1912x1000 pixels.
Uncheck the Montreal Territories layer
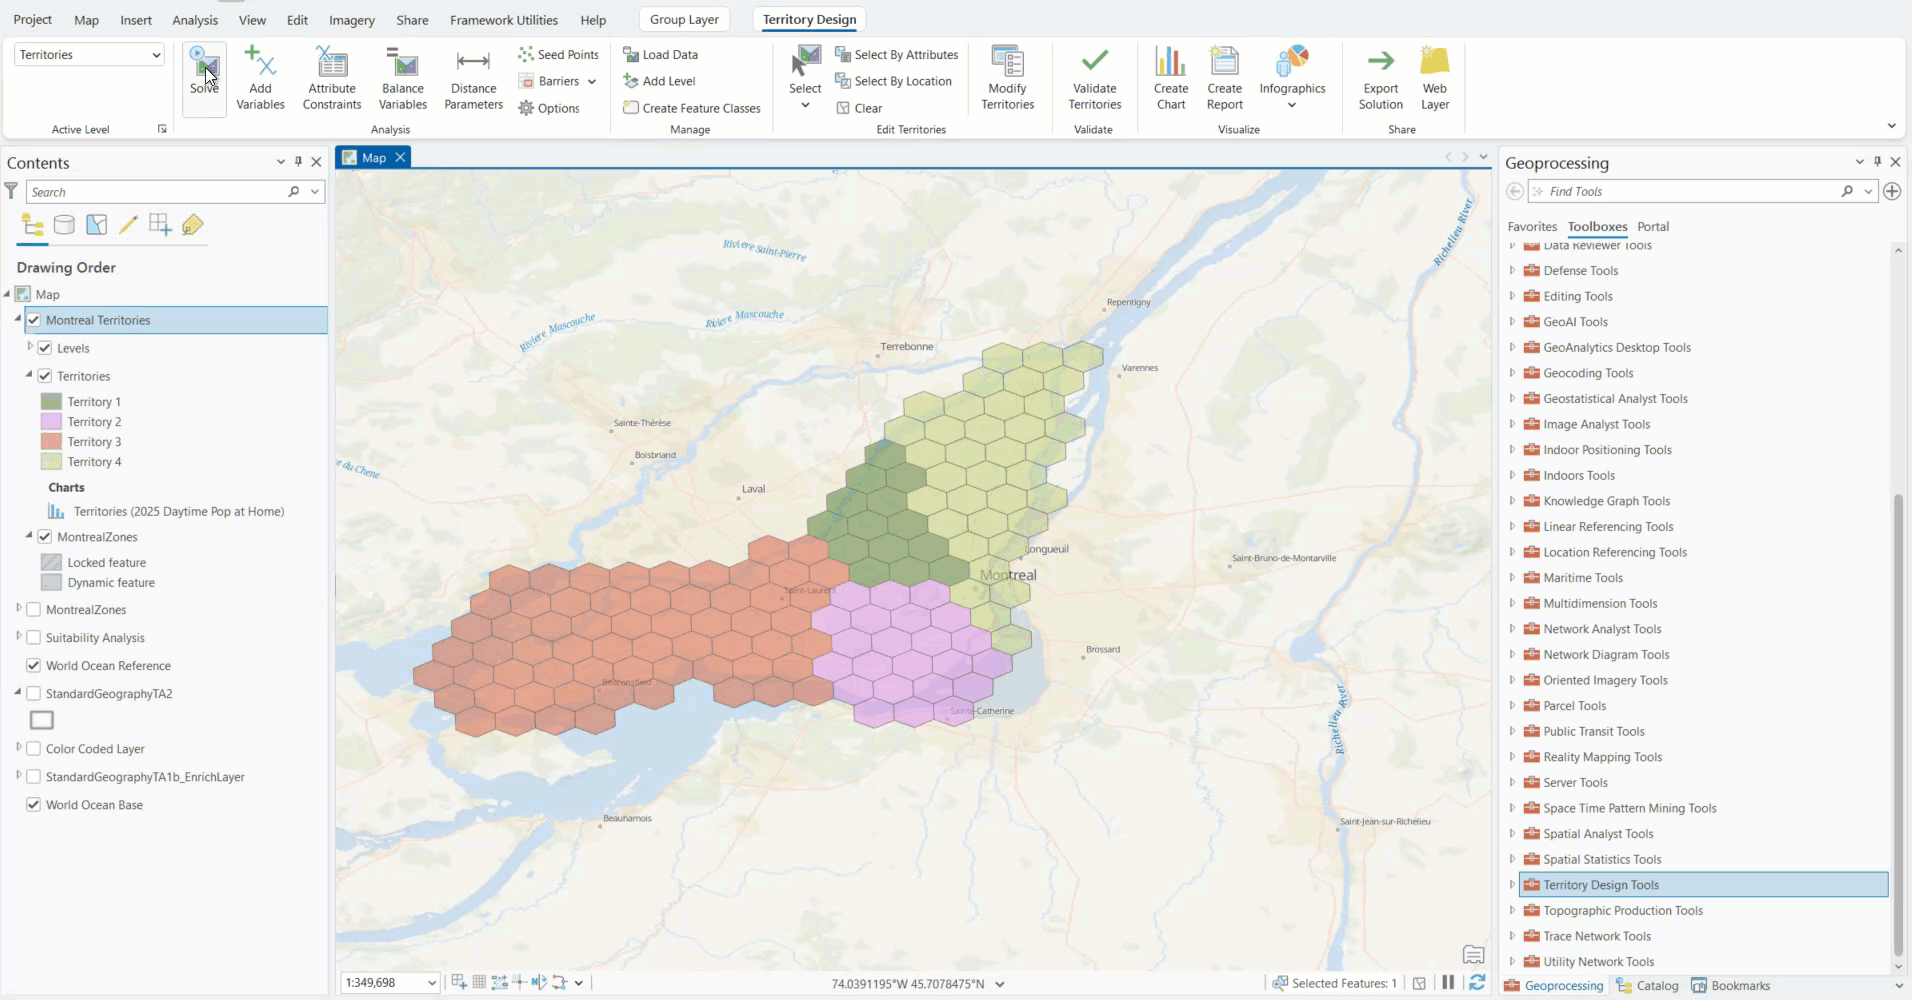click(x=33, y=320)
